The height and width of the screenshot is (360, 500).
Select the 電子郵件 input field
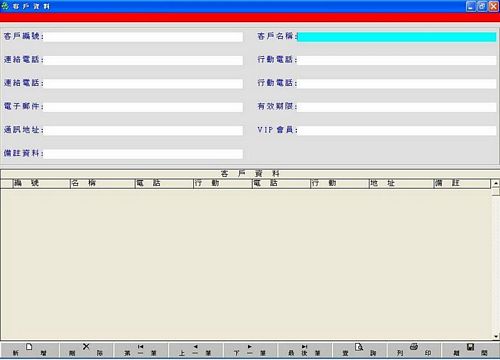click(143, 107)
